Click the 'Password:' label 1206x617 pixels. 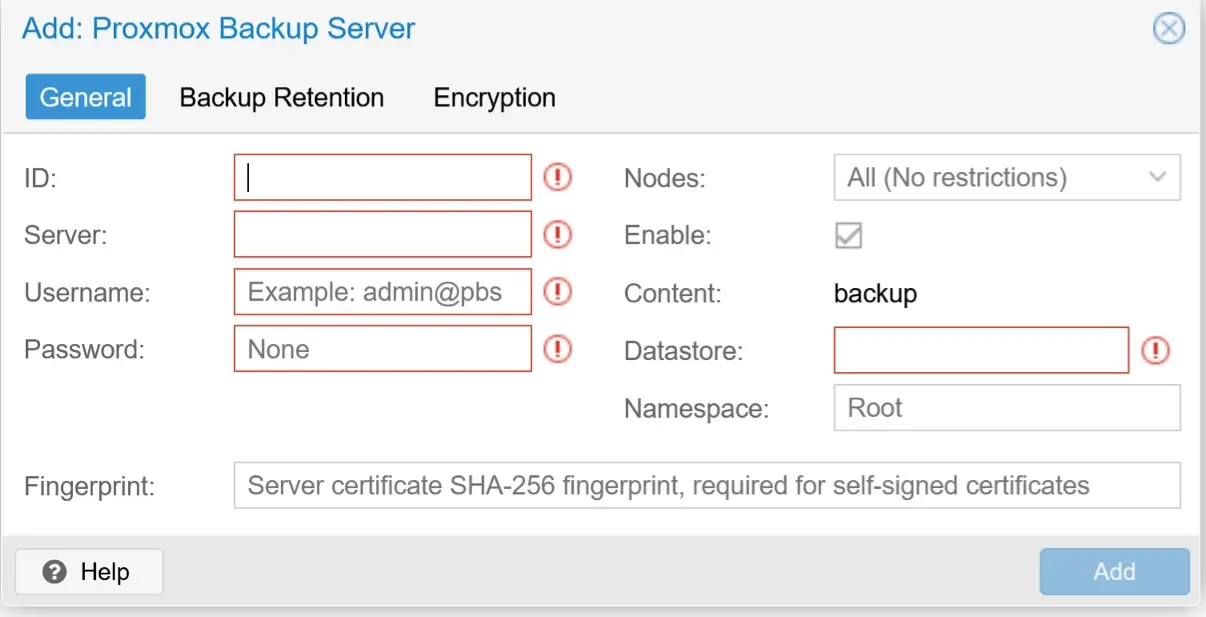85,350
